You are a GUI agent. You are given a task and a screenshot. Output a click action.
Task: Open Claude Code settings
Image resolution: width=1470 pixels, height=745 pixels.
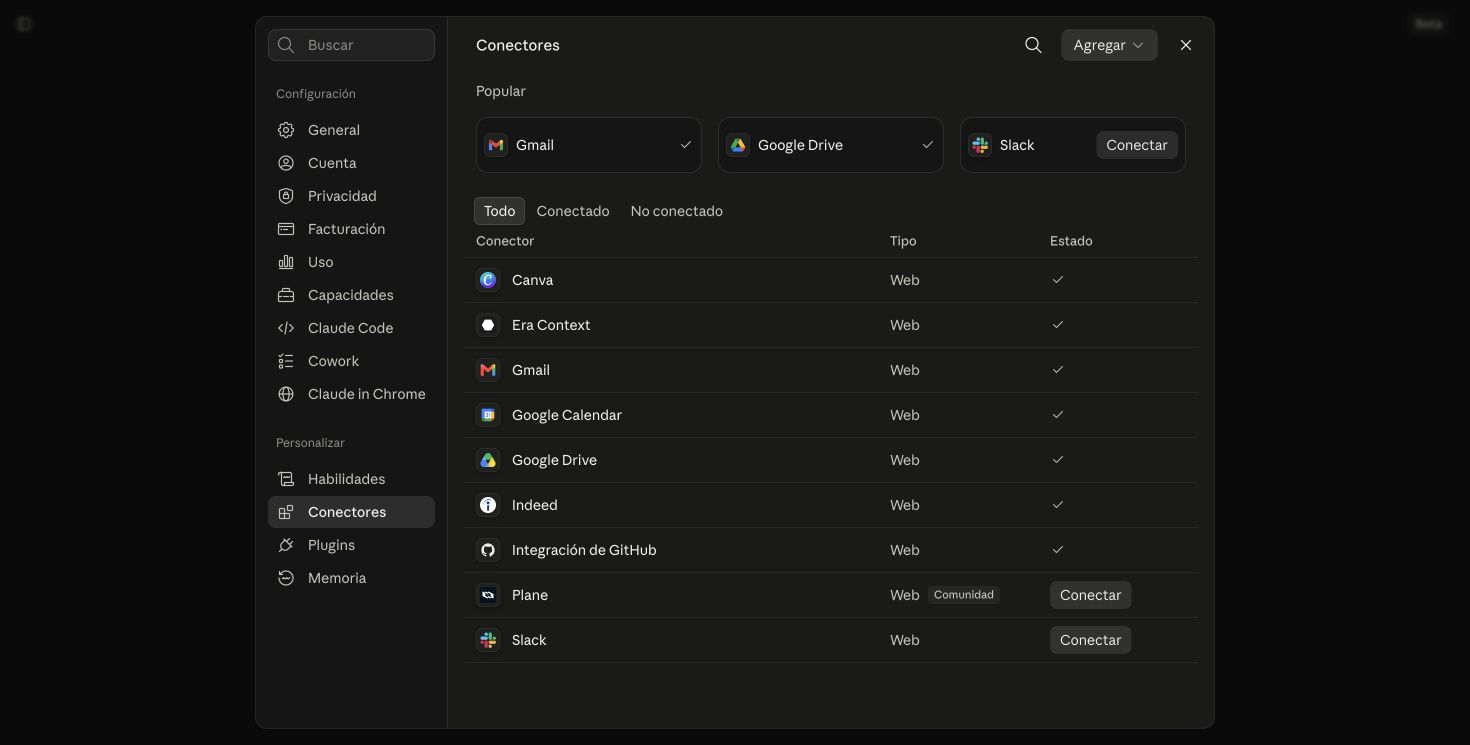[351, 328]
